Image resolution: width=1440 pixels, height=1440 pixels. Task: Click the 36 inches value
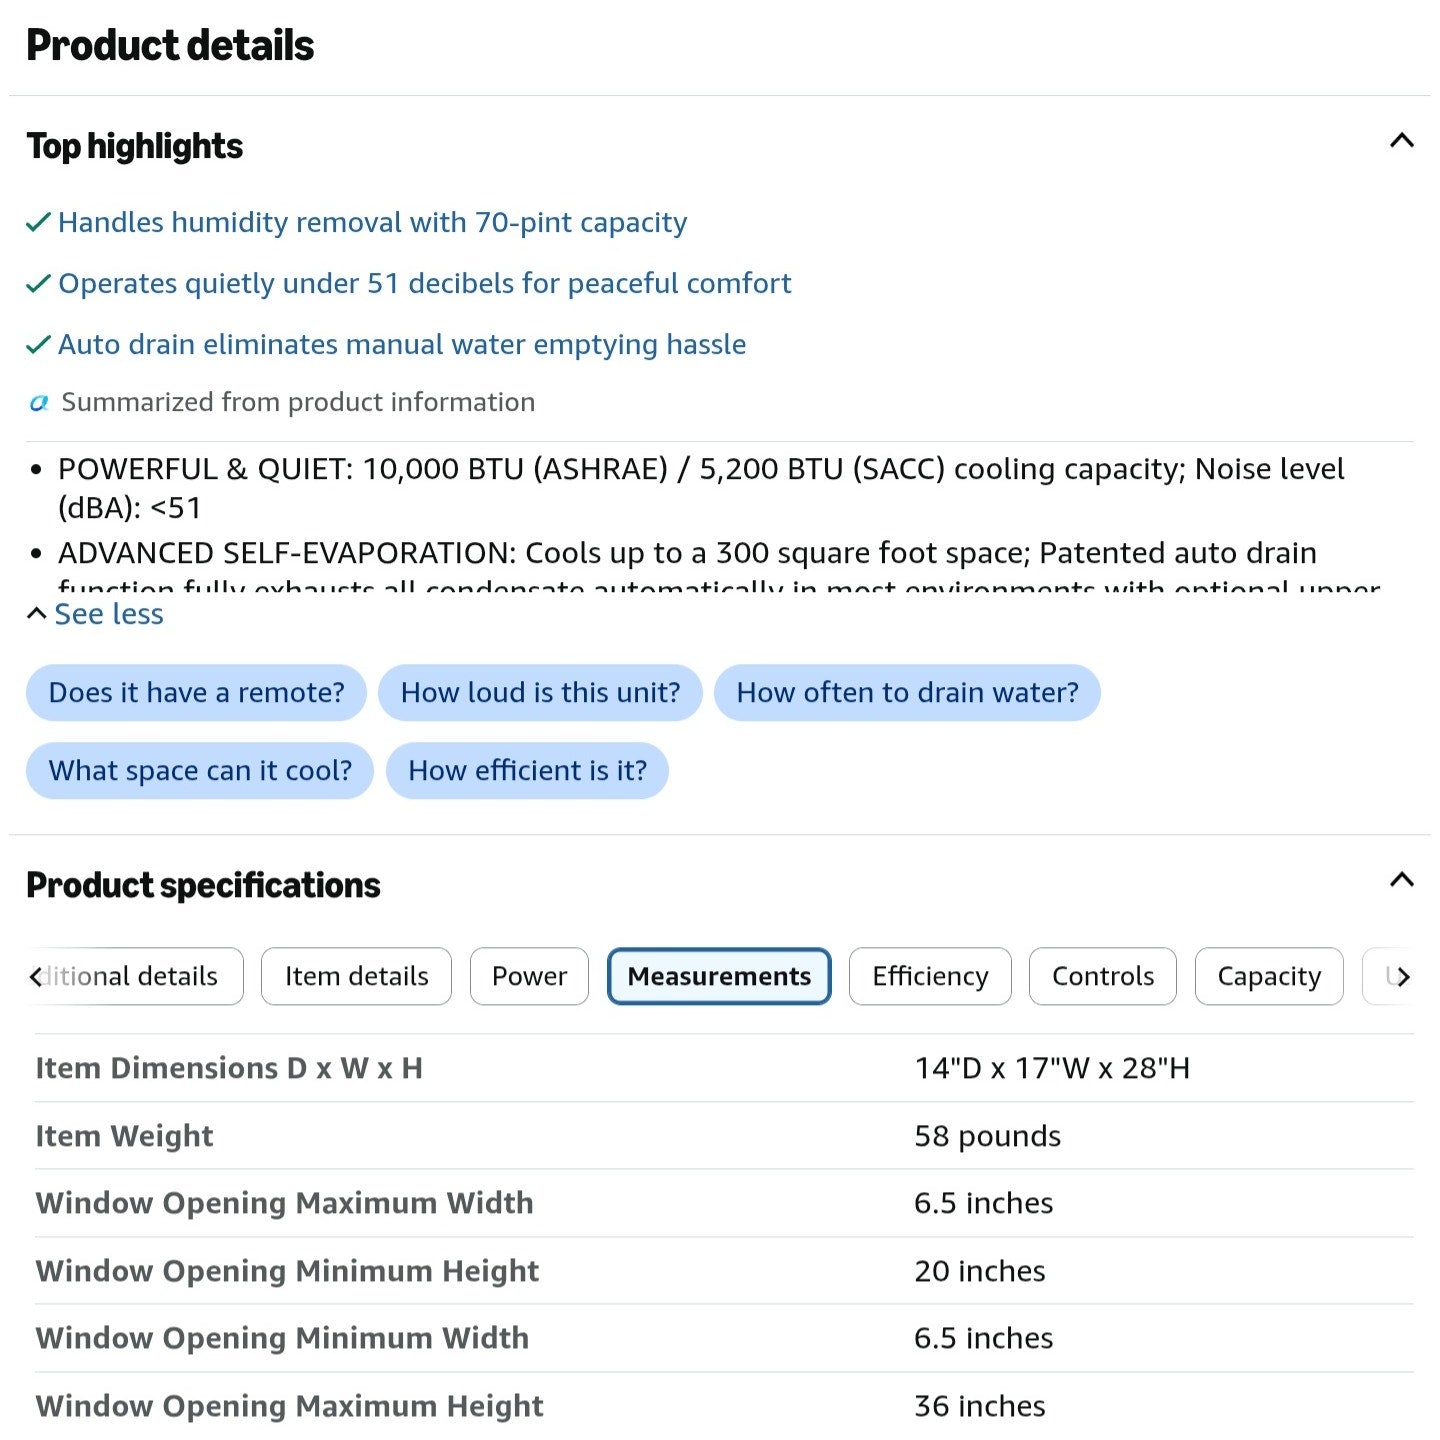[x=979, y=1406]
